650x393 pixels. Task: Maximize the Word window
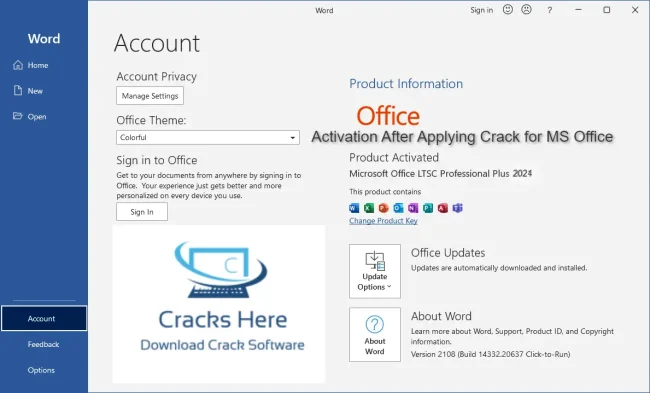click(606, 10)
